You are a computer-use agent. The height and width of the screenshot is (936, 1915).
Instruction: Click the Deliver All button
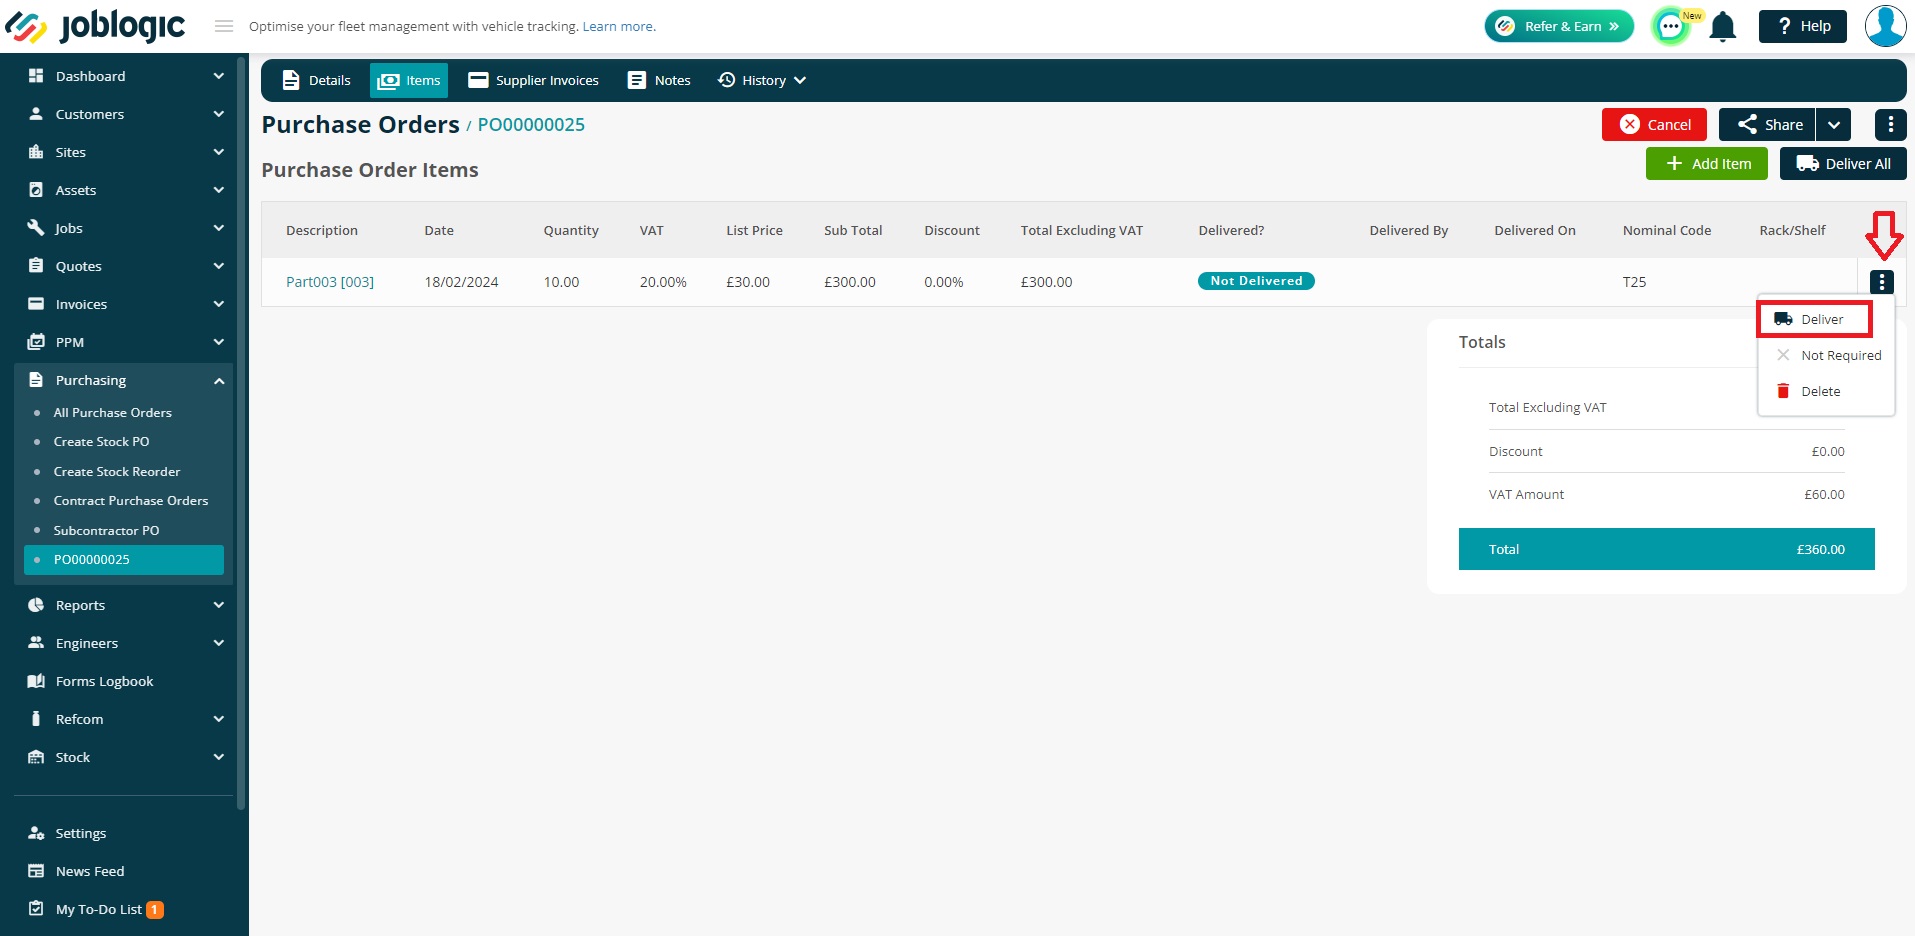tap(1843, 164)
